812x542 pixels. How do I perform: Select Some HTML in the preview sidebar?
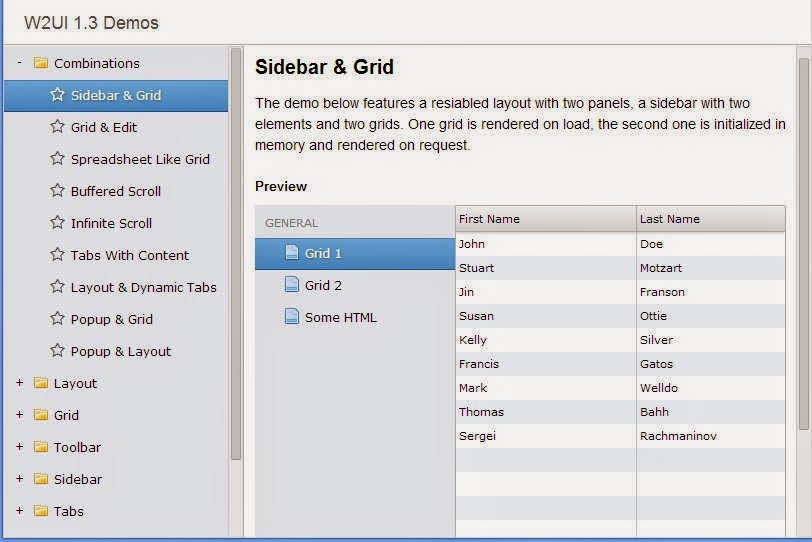[x=355, y=317]
